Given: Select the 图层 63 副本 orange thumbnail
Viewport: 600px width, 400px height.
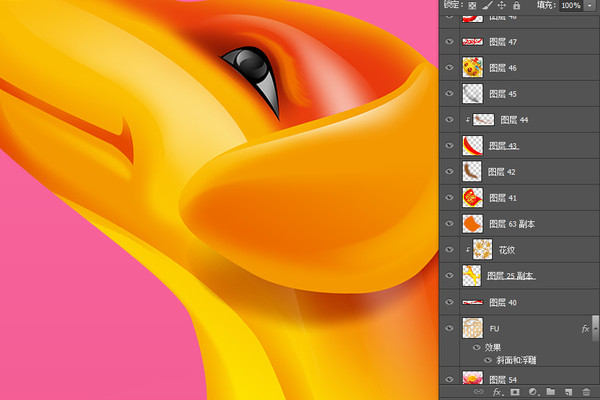Looking at the screenshot, I should 472,224.
